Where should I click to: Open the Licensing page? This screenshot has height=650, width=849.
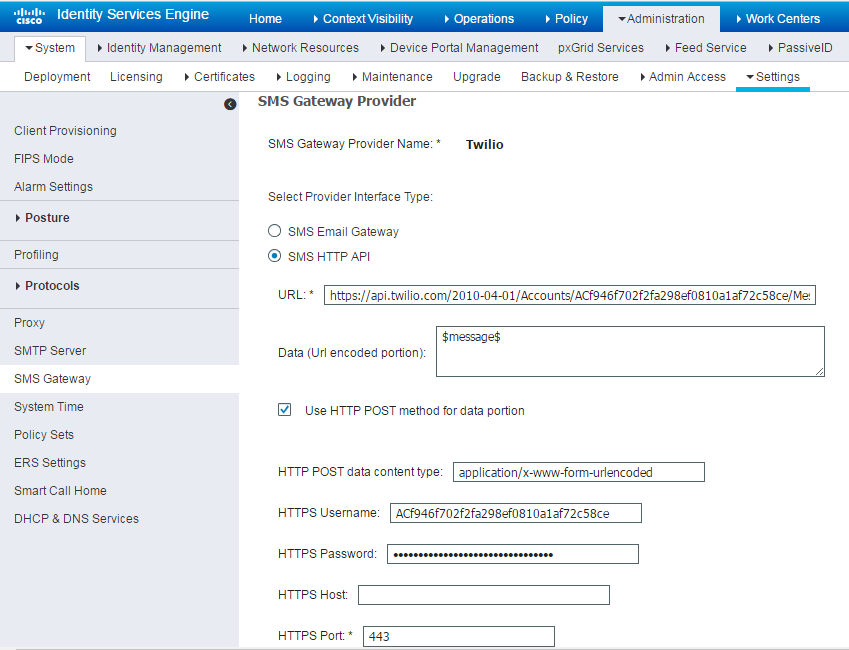pyautogui.click(x=136, y=76)
